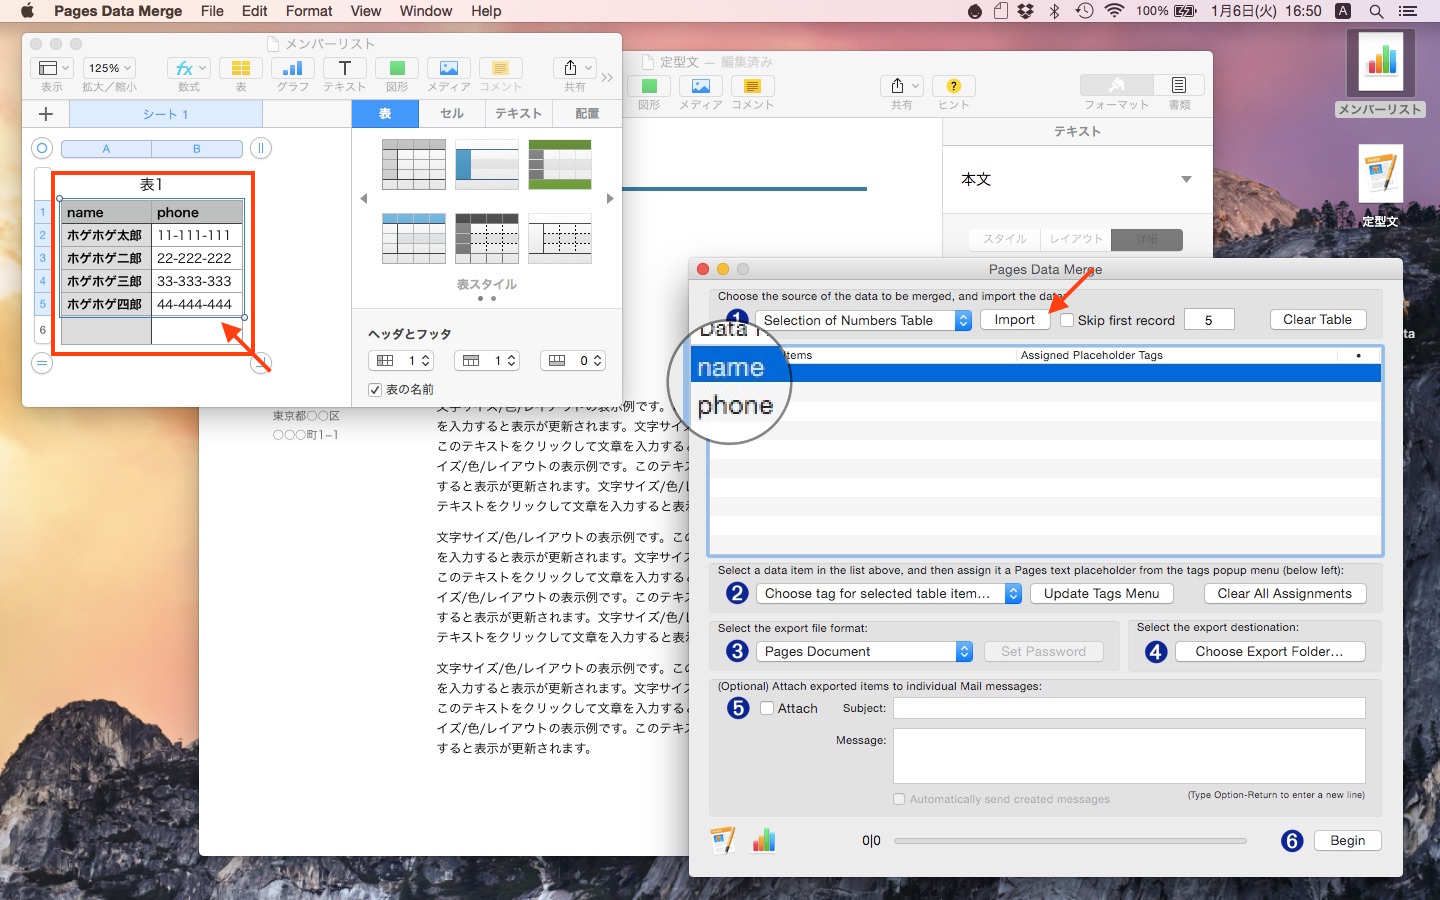
Task: Show next table styles with the right arrow
Action: [610, 199]
